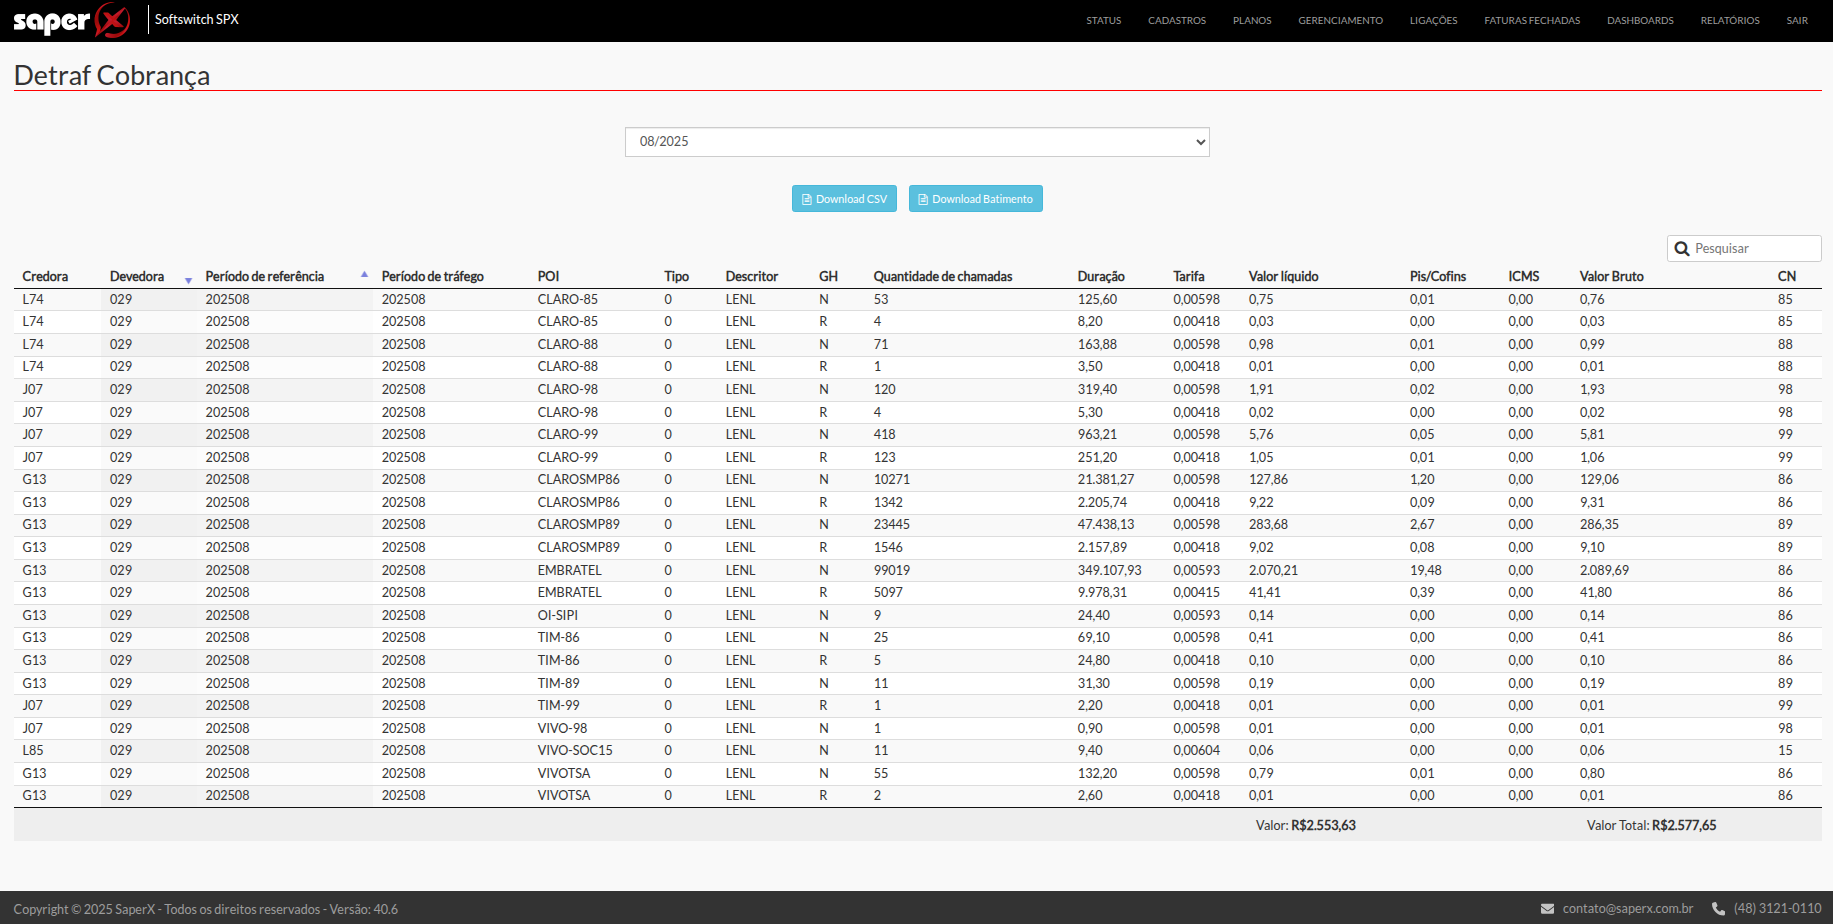Click SAIR to log out
This screenshot has width=1833, height=924.
click(1796, 21)
